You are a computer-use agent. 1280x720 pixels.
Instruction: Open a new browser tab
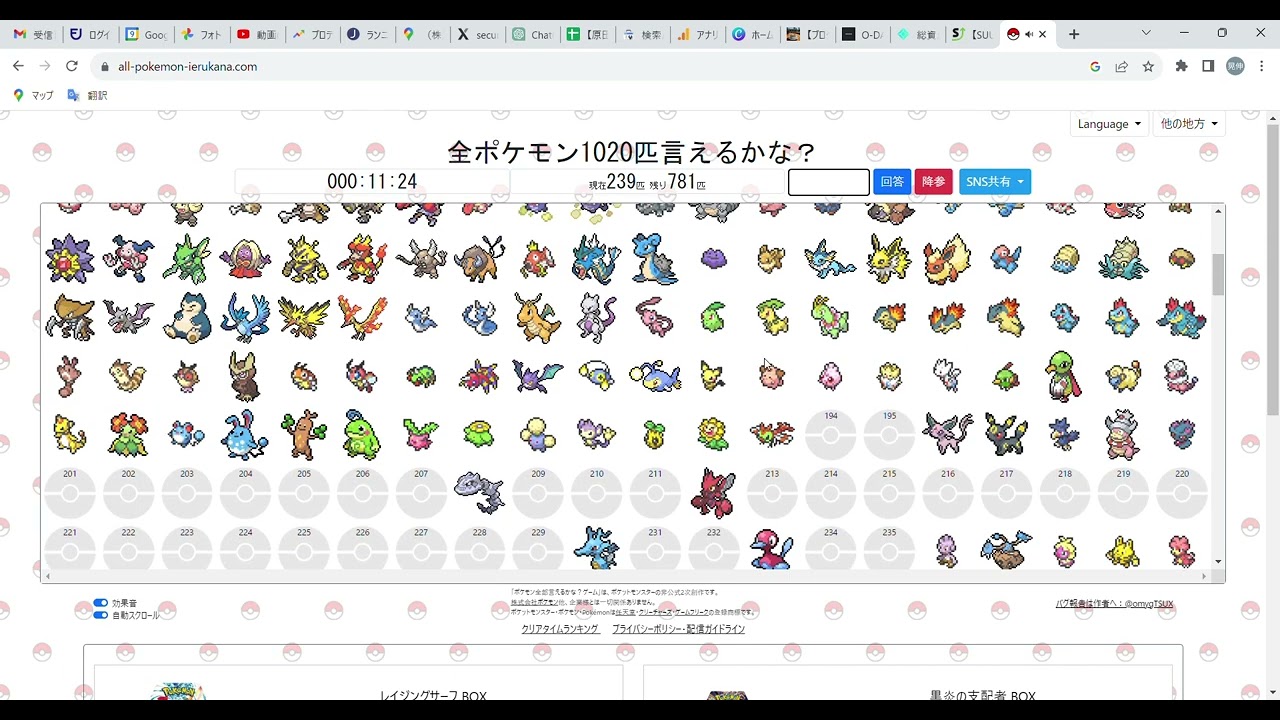pos(1074,34)
